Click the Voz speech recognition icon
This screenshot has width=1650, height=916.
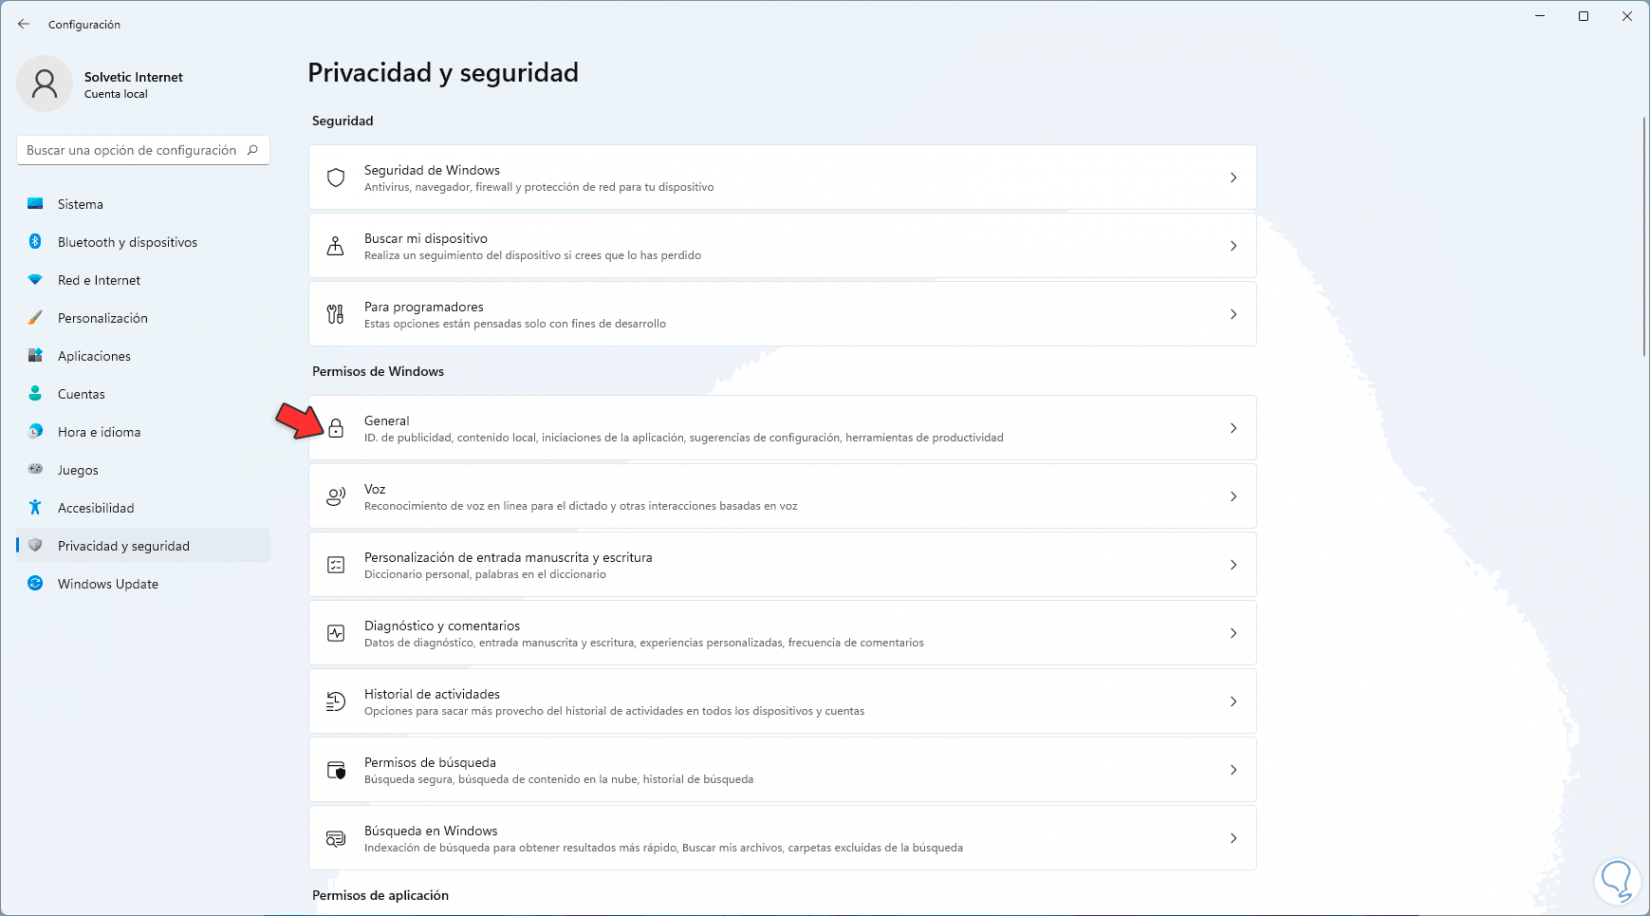coord(336,497)
